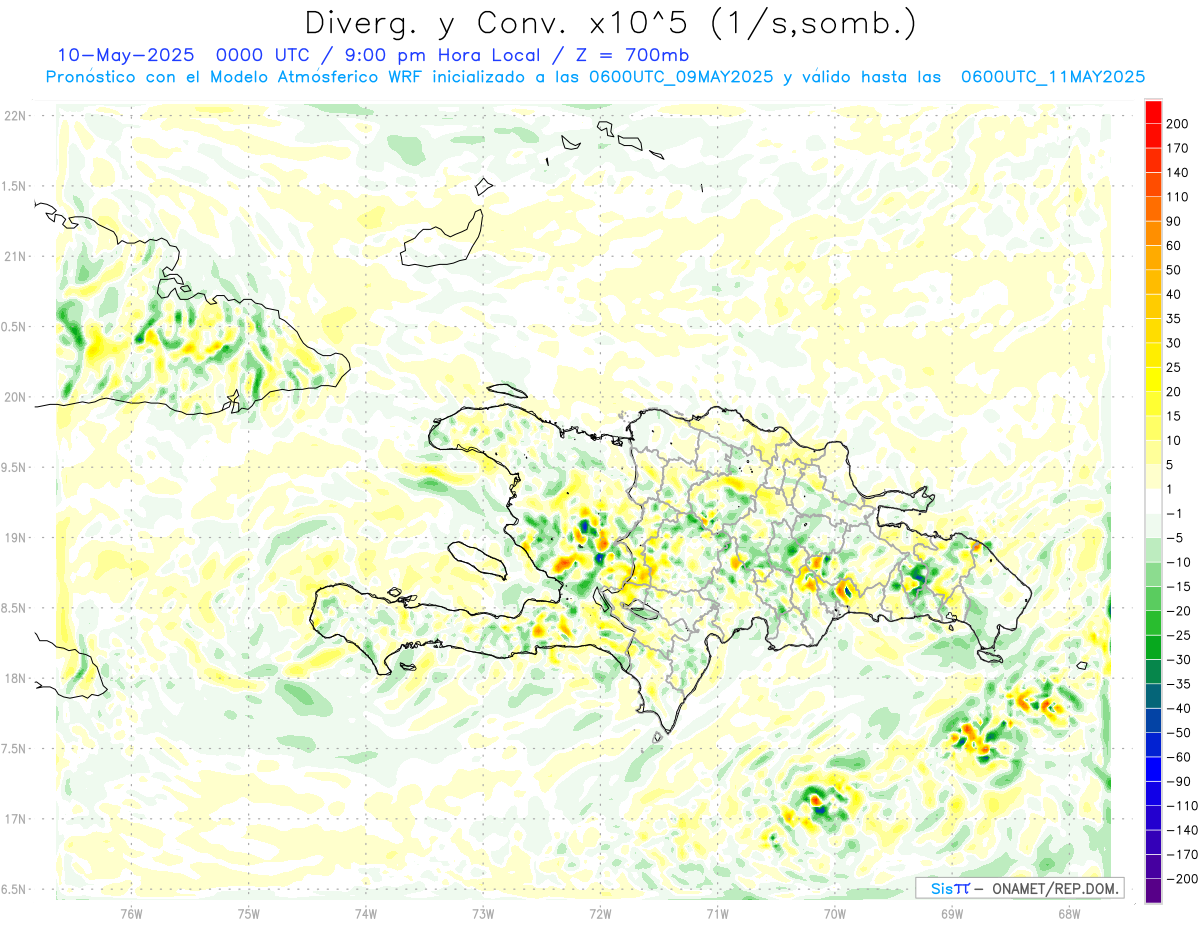Click the truncated "8.5N" latitude label
Image resolution: width=1200 pixels, height=927 pixels.
tap(14, 608)
